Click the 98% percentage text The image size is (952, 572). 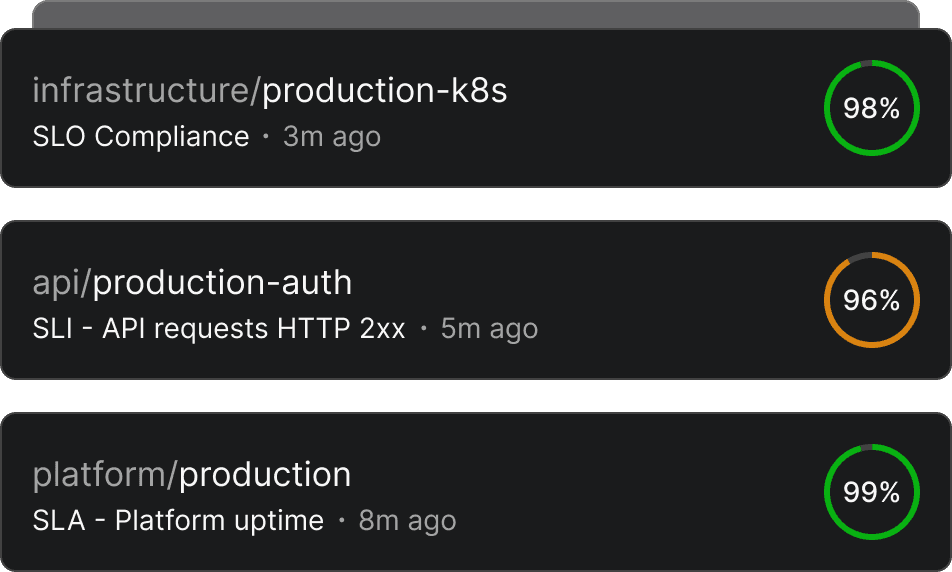pos(871,108)
